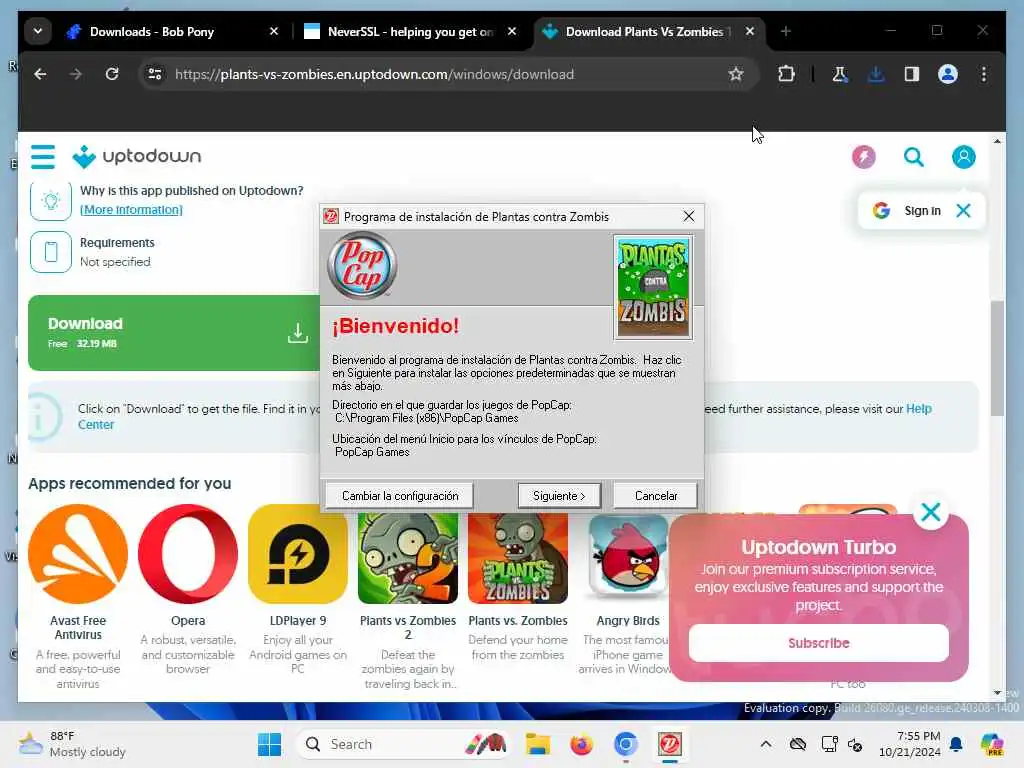Click Cambiar la configuración in installer
Viewport: 1024px width, 768px height.
(x=400, y=496)
